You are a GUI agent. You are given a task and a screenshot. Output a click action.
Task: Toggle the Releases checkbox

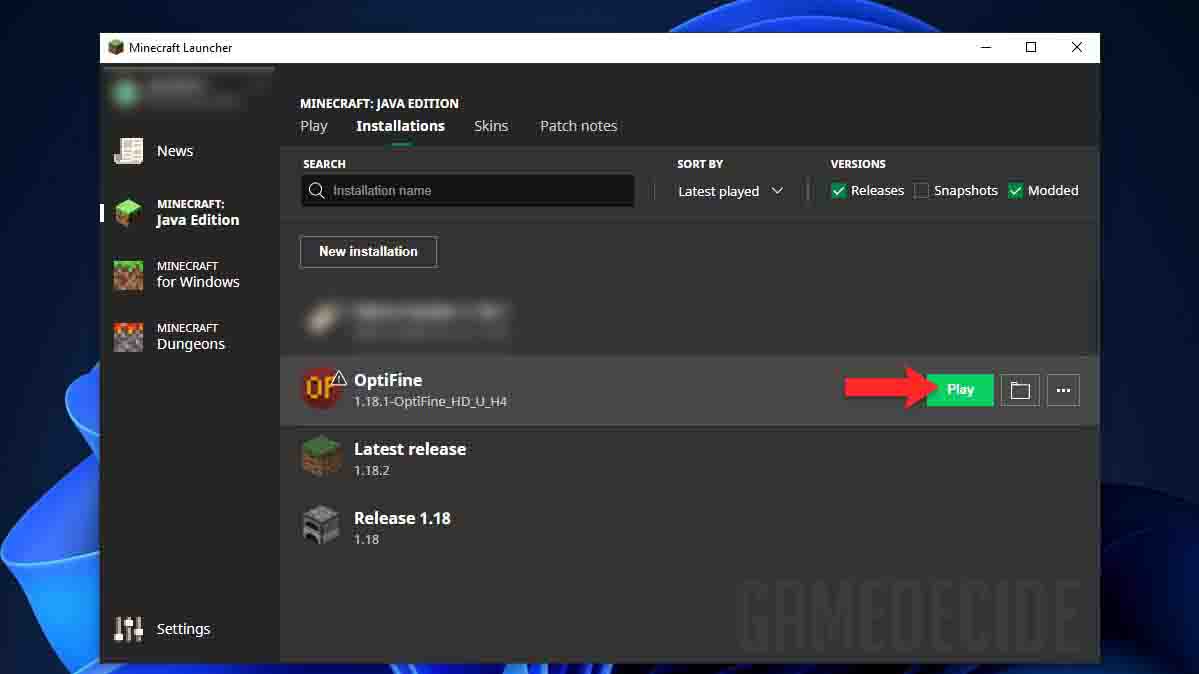pos(839,191)
